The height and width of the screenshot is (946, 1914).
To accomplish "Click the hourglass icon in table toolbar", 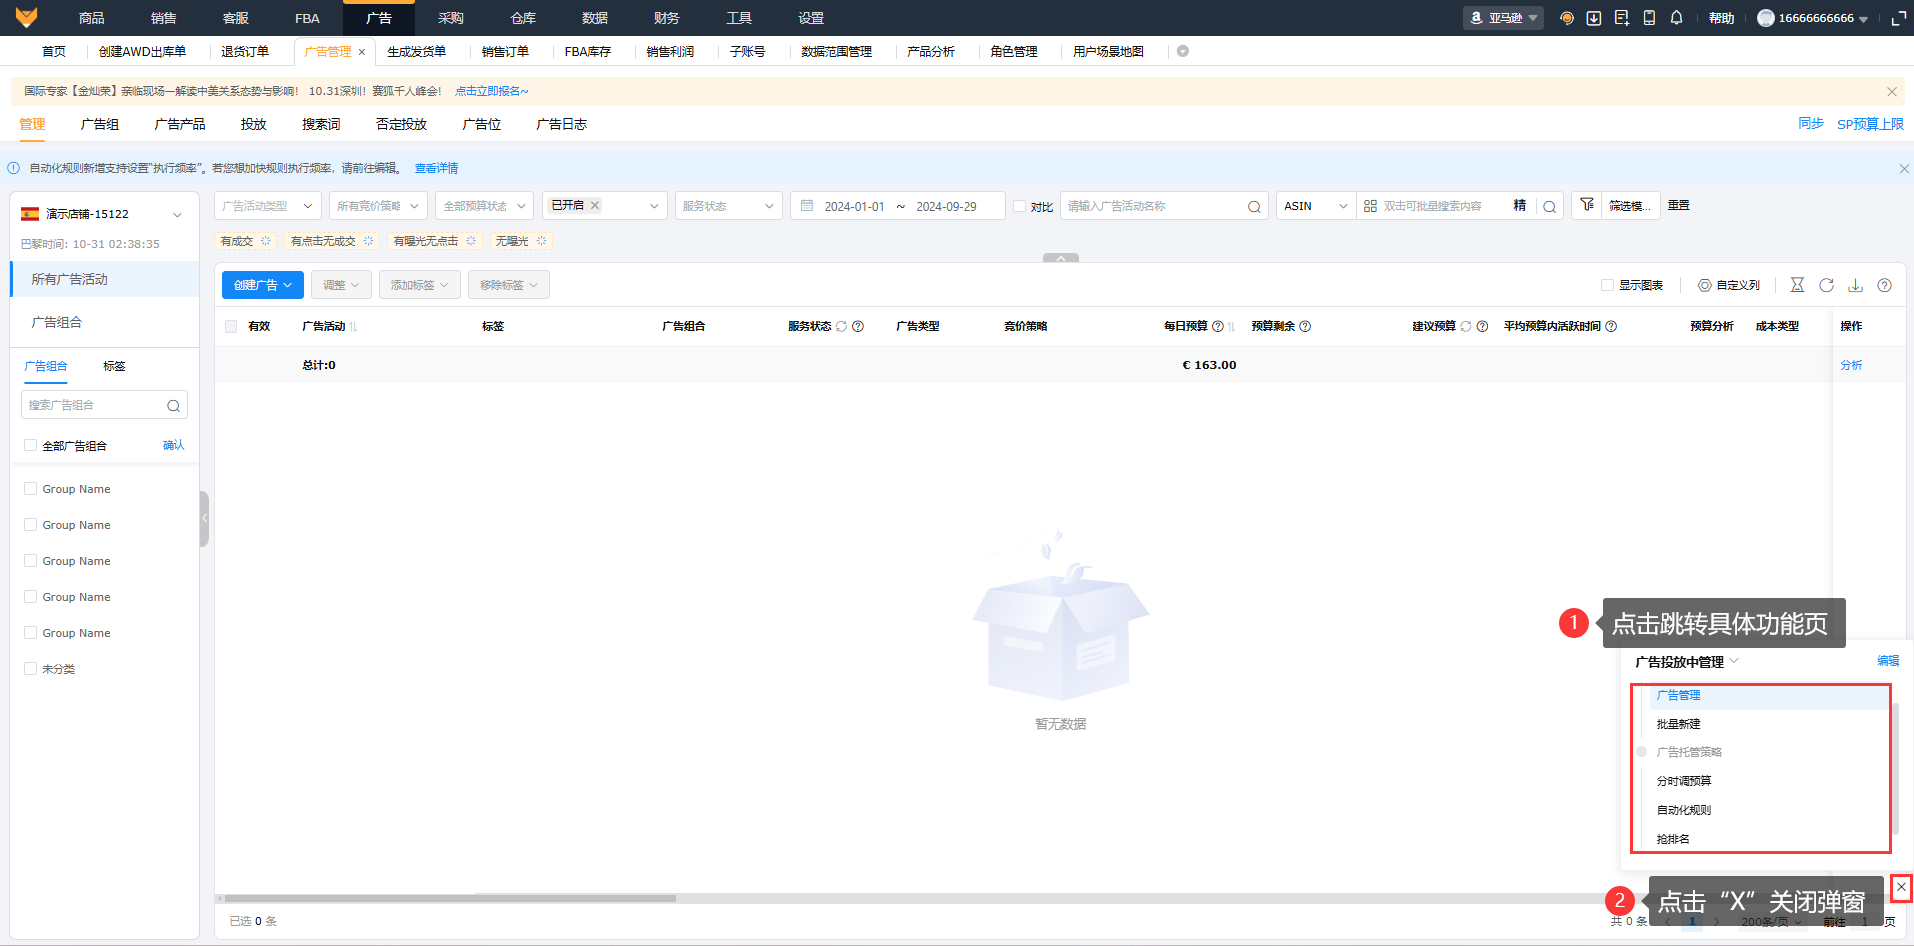I will click(1797, 285).
